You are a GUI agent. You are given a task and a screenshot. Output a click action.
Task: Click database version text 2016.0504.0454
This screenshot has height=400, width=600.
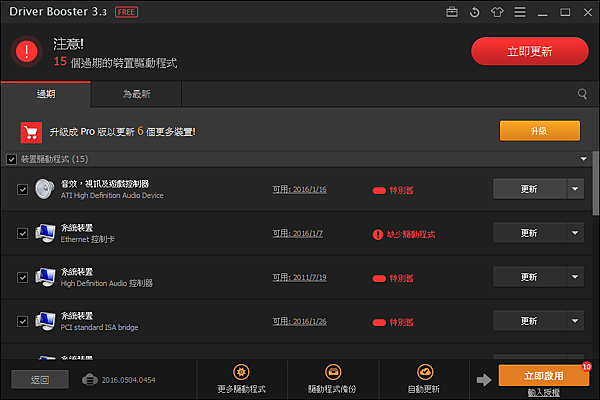[129, 380]
